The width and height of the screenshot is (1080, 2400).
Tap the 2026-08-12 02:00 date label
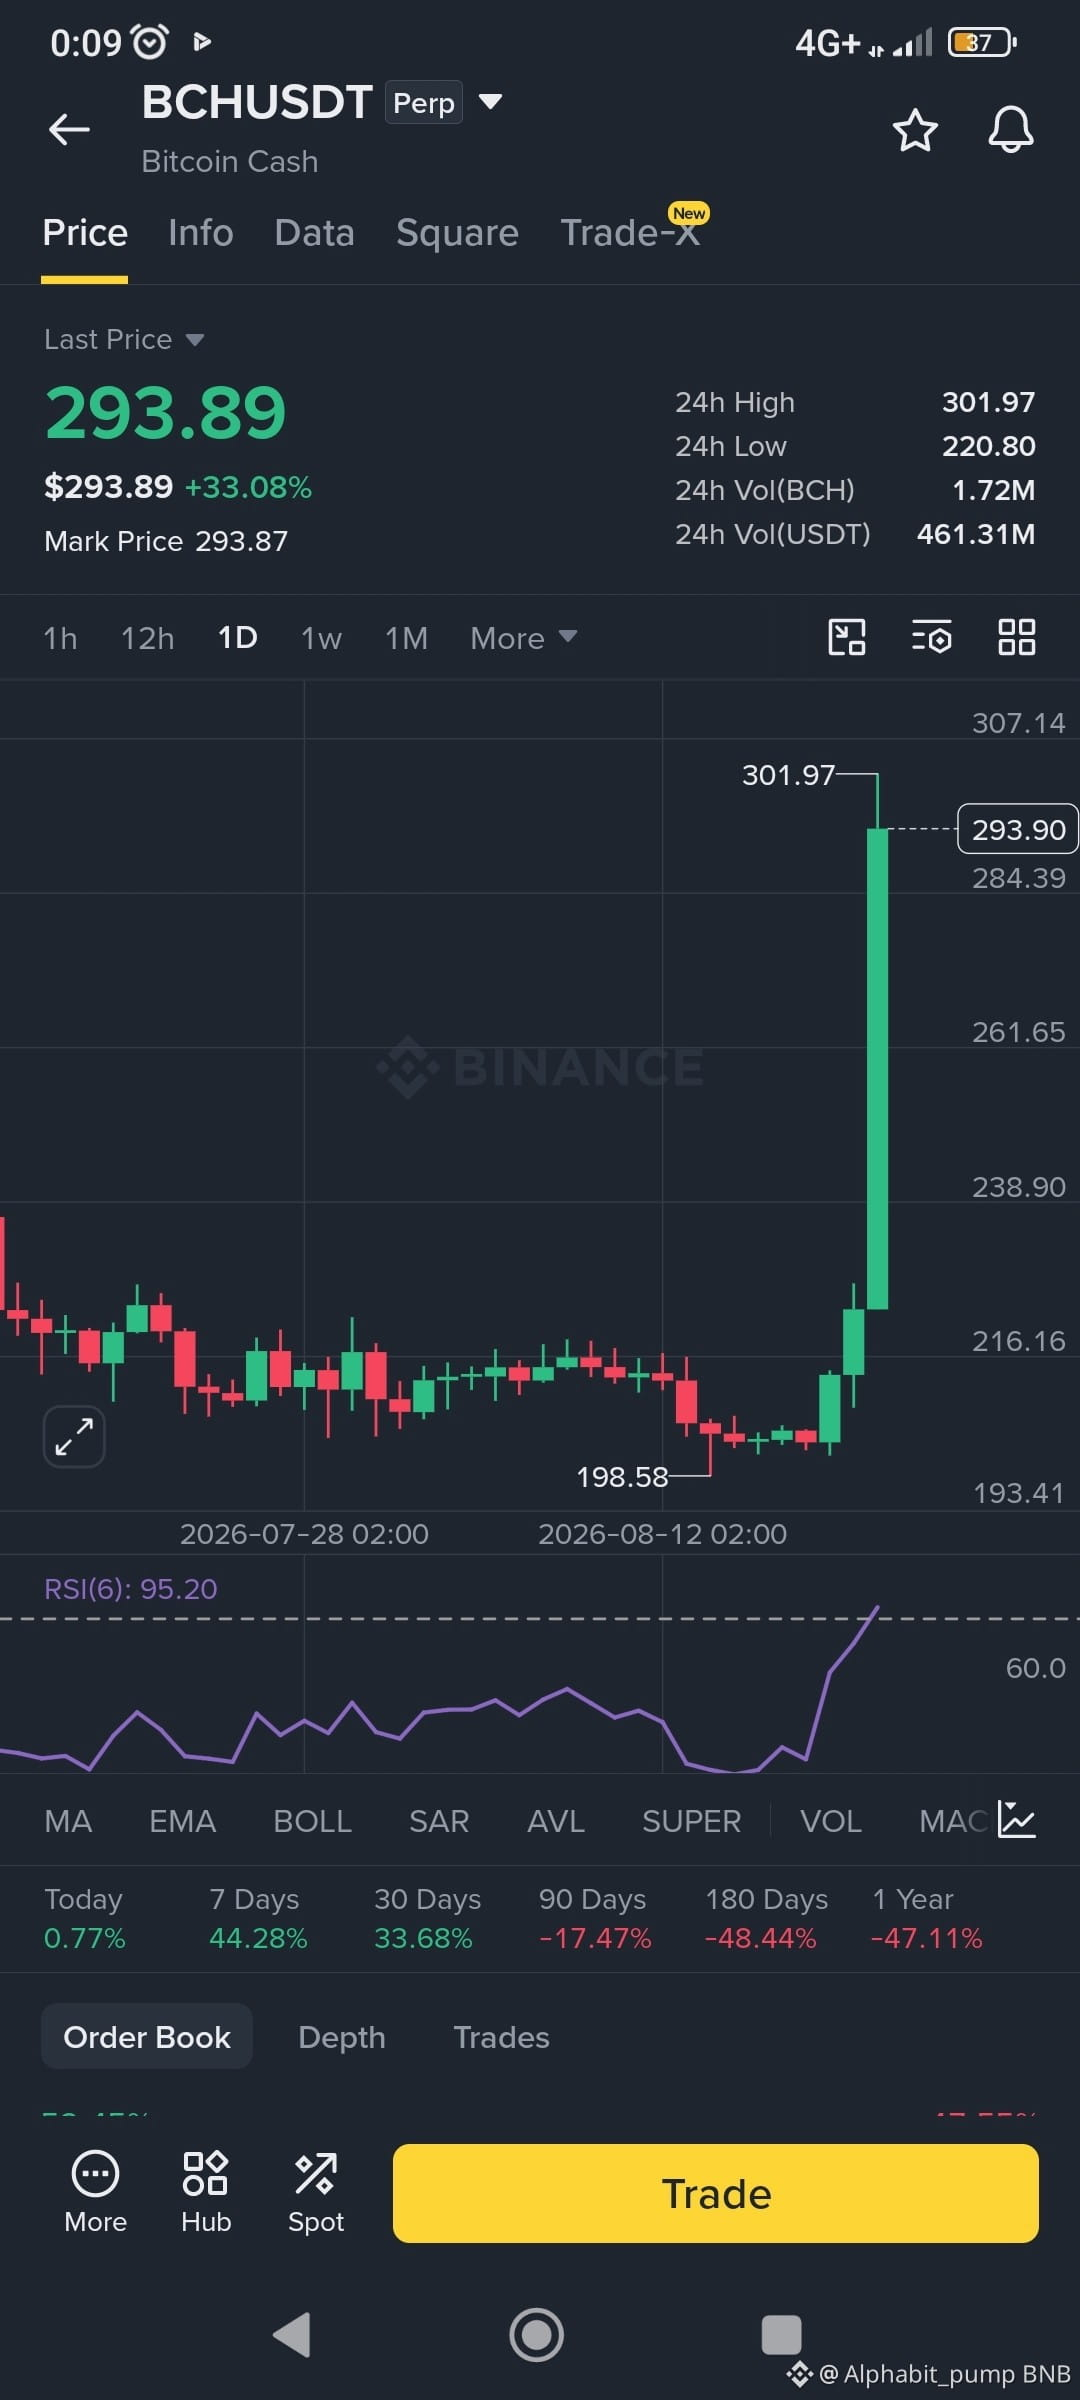click(x=662, y=1534)
